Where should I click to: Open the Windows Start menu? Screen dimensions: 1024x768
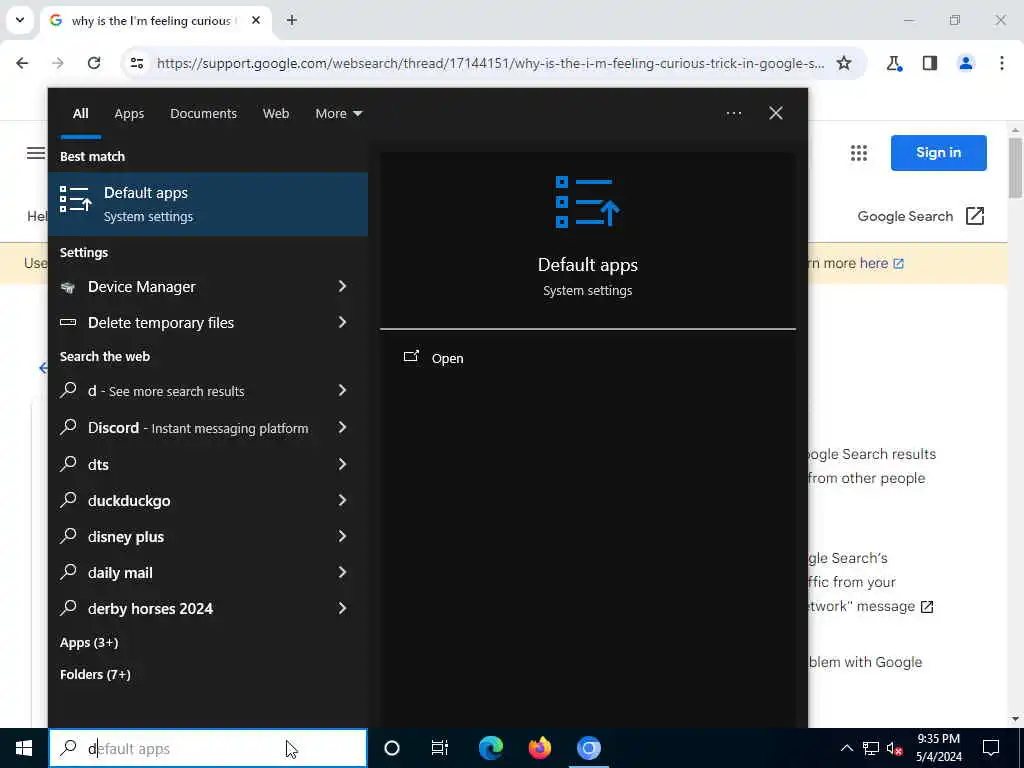(24, 748)
